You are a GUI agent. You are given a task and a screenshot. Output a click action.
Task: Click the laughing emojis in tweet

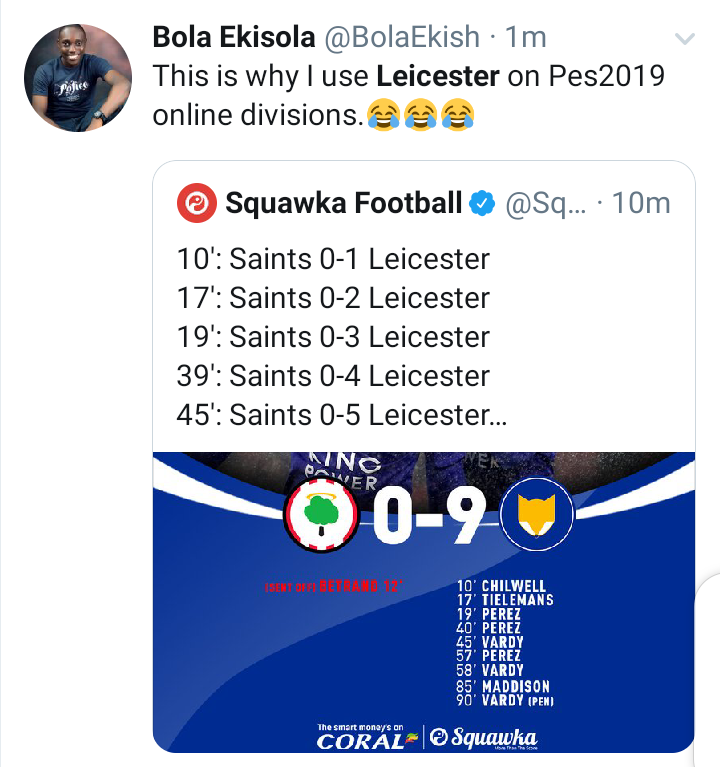tap(420, 116)
